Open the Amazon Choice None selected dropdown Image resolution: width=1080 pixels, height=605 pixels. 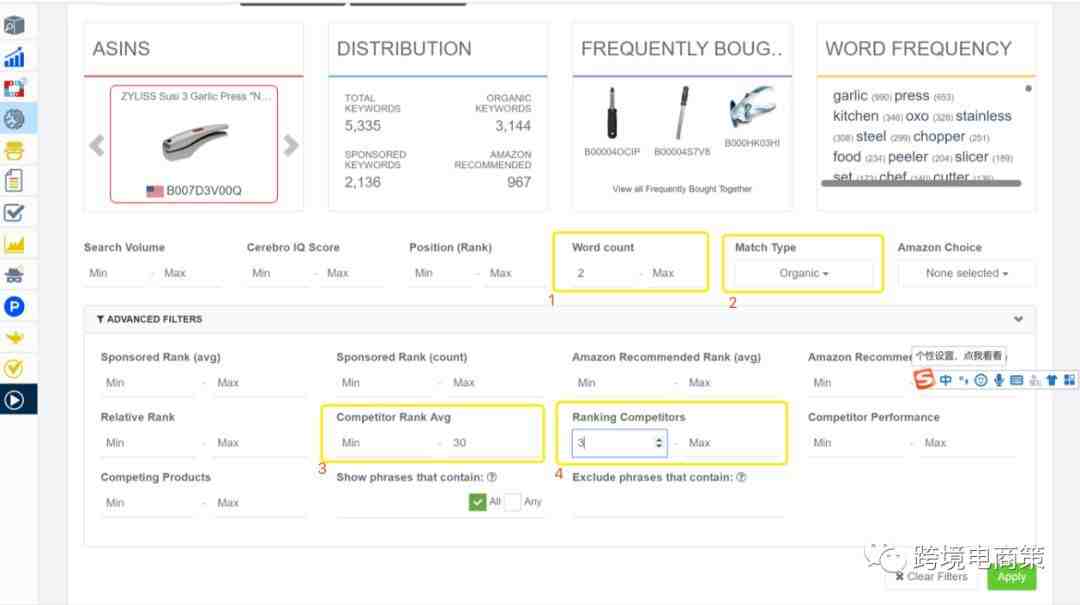[x=966, y=273]
